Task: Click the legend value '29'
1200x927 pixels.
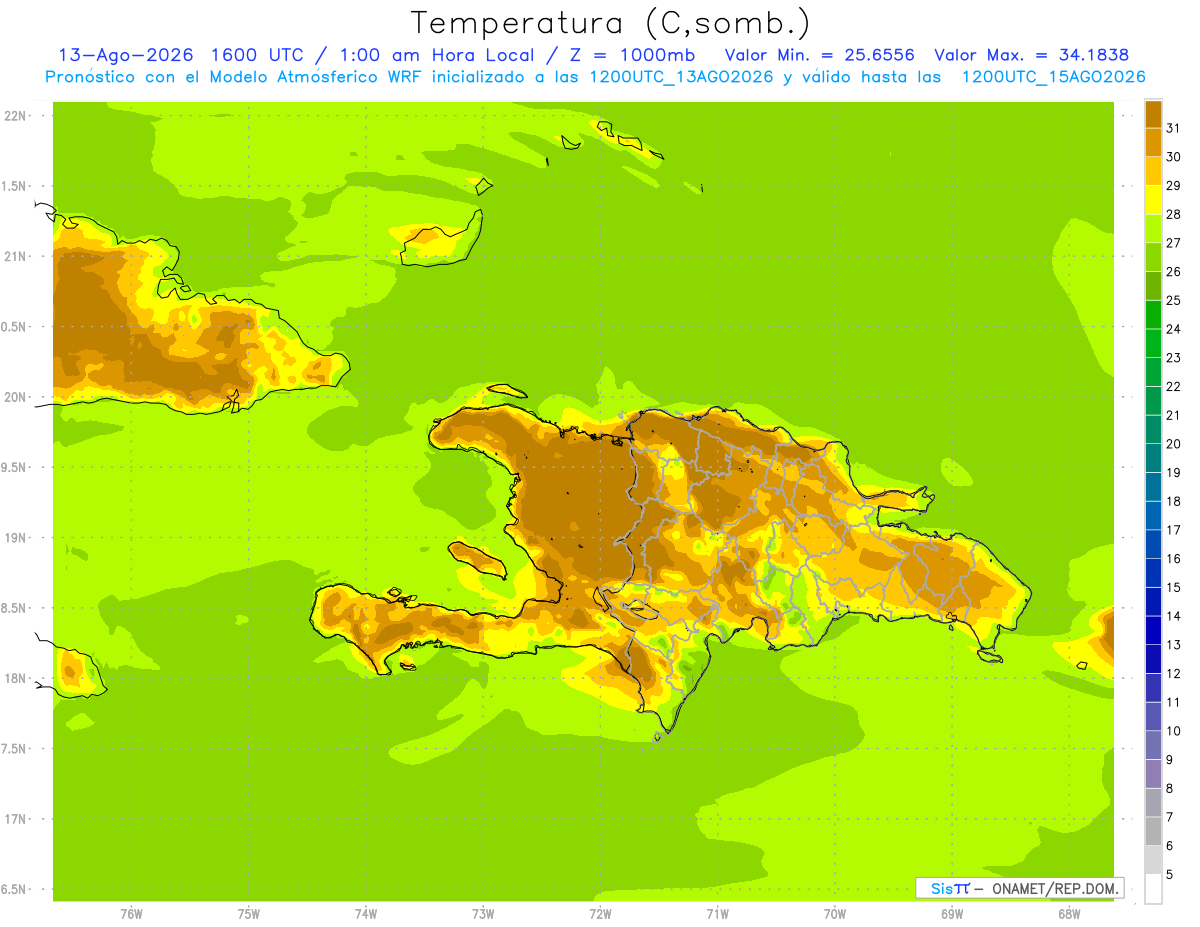Action: point(1173,185)
